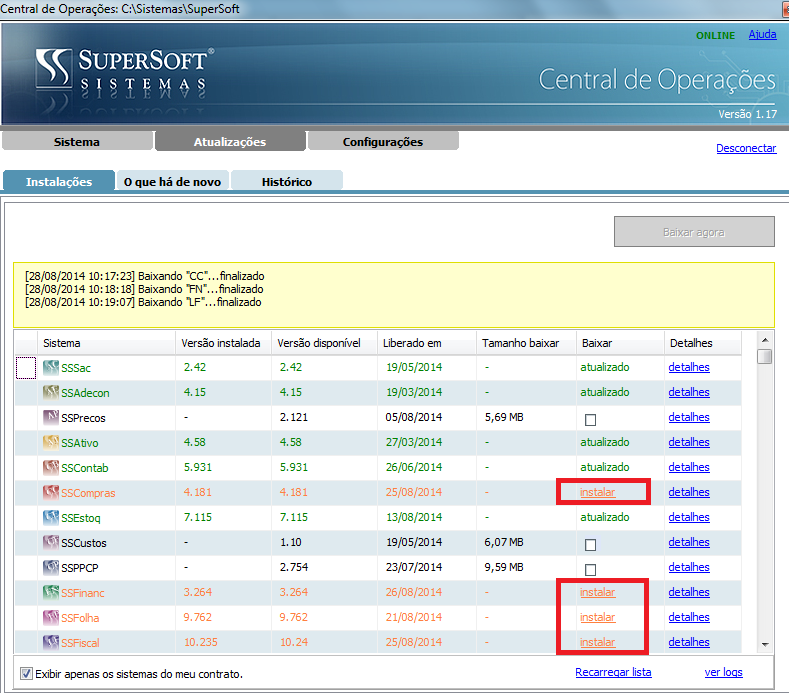The image size is (789, 693).
Task: Click the Versão instalada column header
Action: (x=223, y=343)
